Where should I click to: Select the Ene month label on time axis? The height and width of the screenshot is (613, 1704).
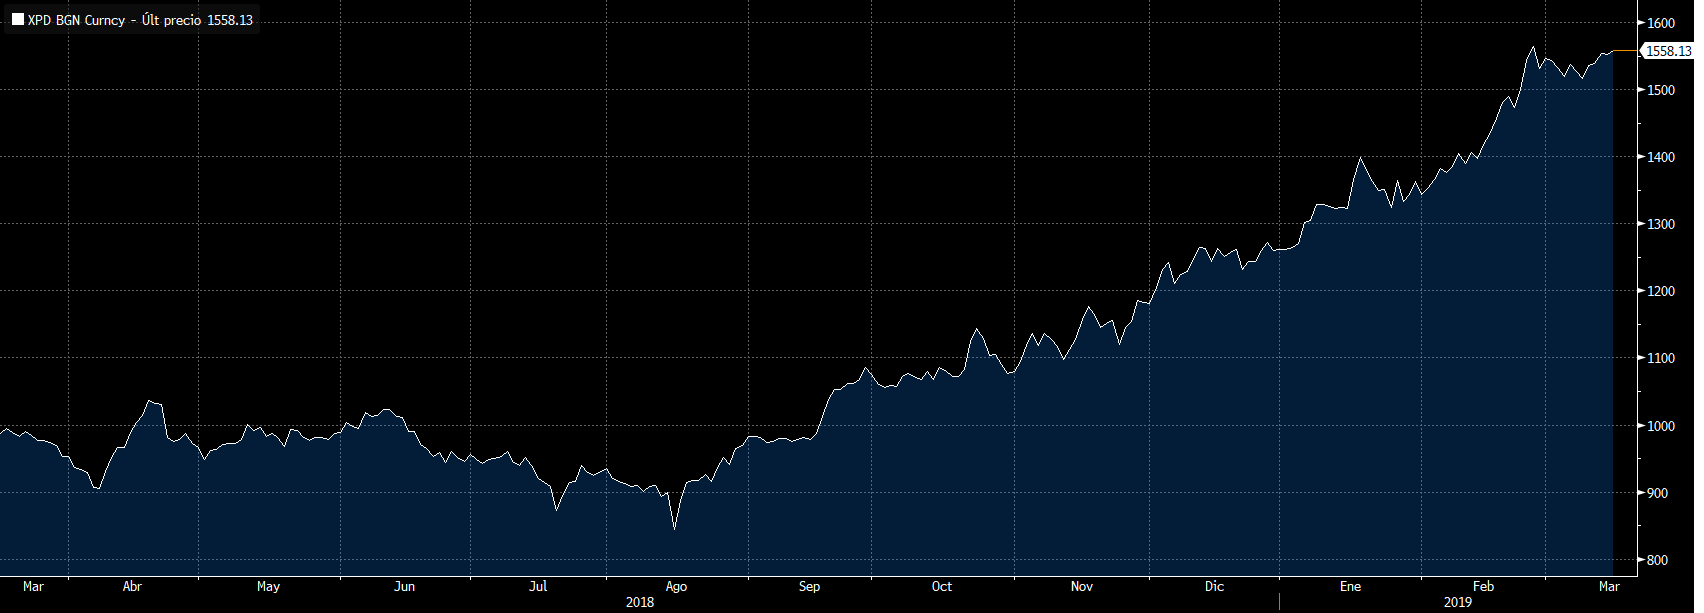pos(1350,587)
